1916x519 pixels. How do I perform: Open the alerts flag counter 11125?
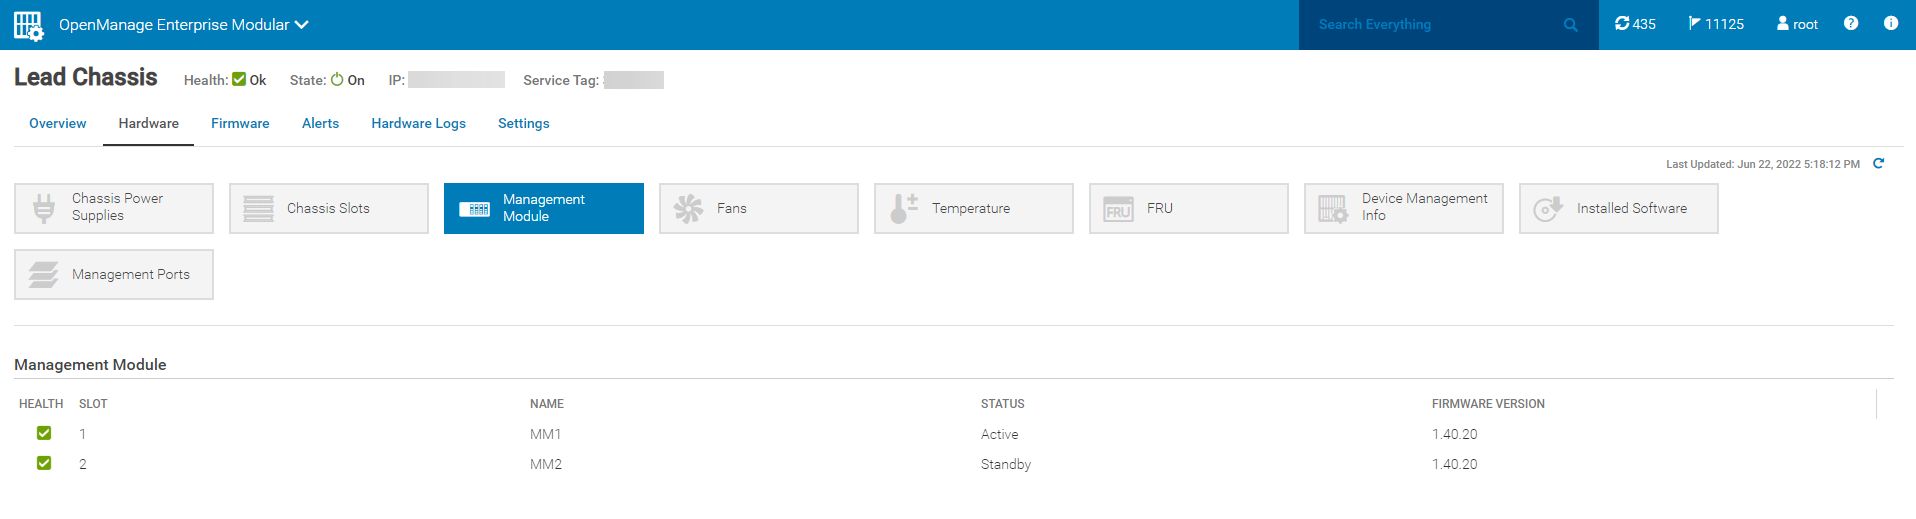point(1716,24)
